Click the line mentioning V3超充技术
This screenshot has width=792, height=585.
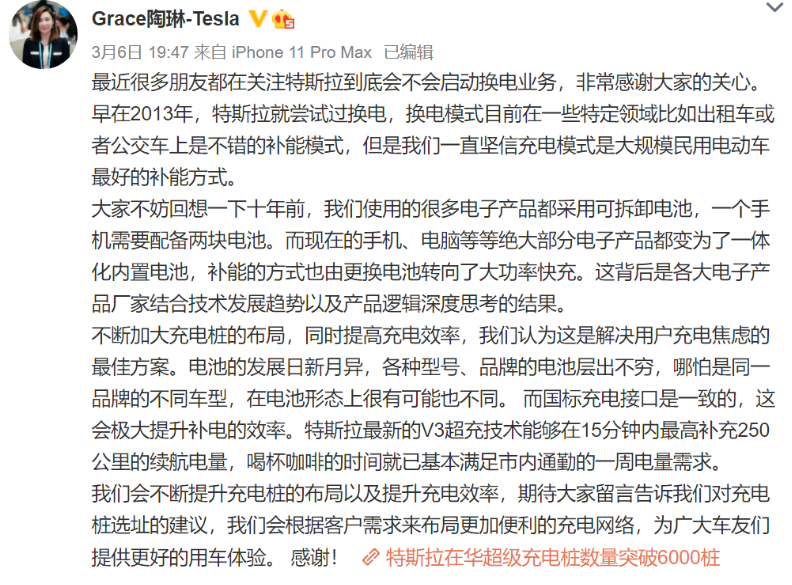[x=430, y=430]
